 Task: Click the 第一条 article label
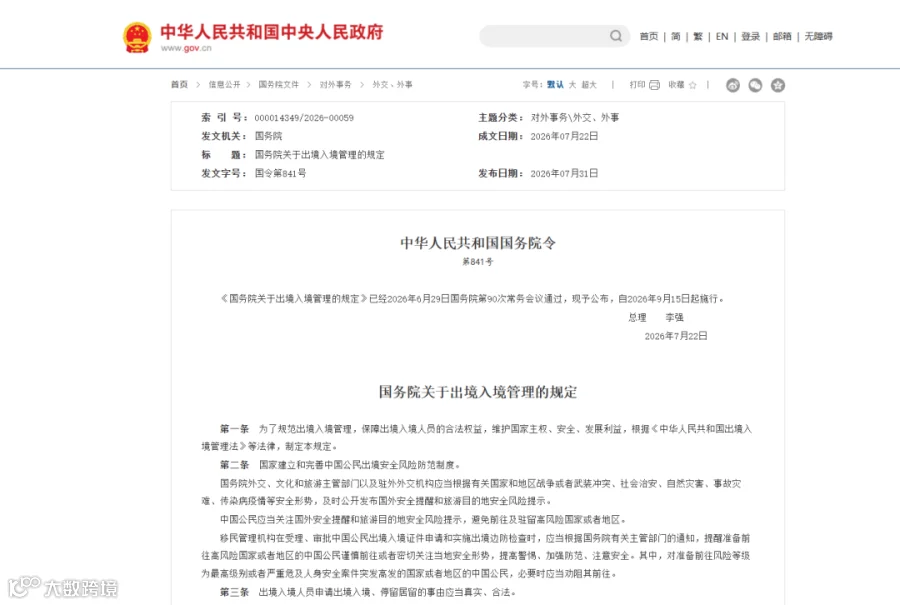tap(234, 429)
